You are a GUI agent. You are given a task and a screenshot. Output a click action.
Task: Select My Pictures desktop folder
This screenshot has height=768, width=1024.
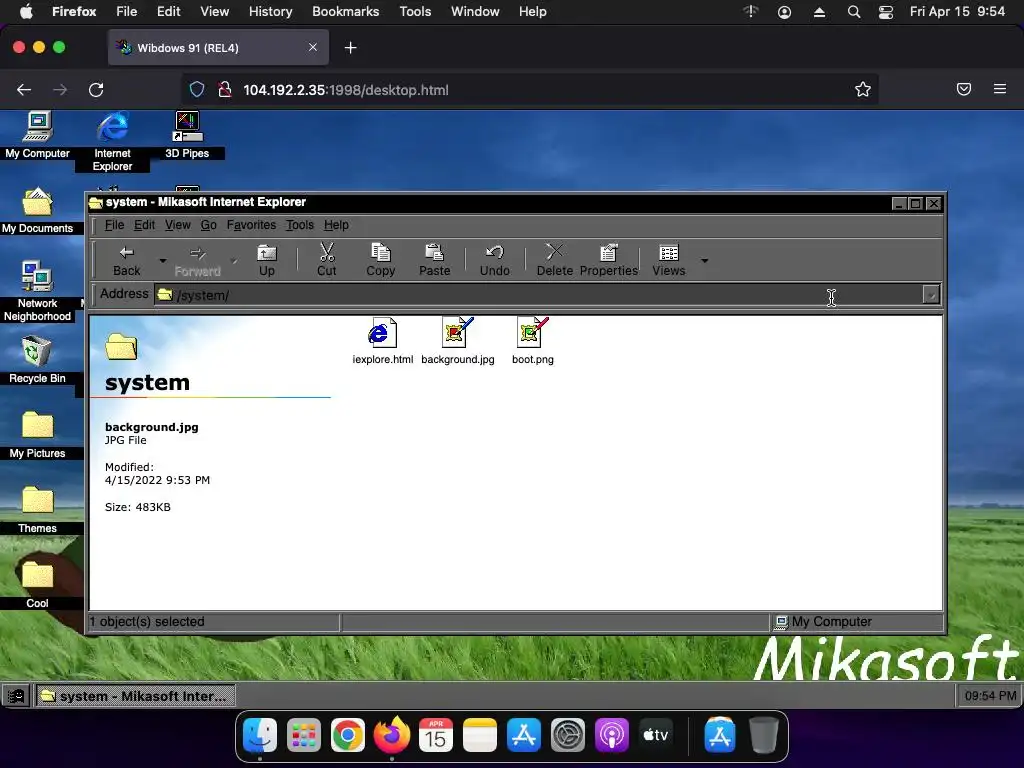[x=37, y=435]
